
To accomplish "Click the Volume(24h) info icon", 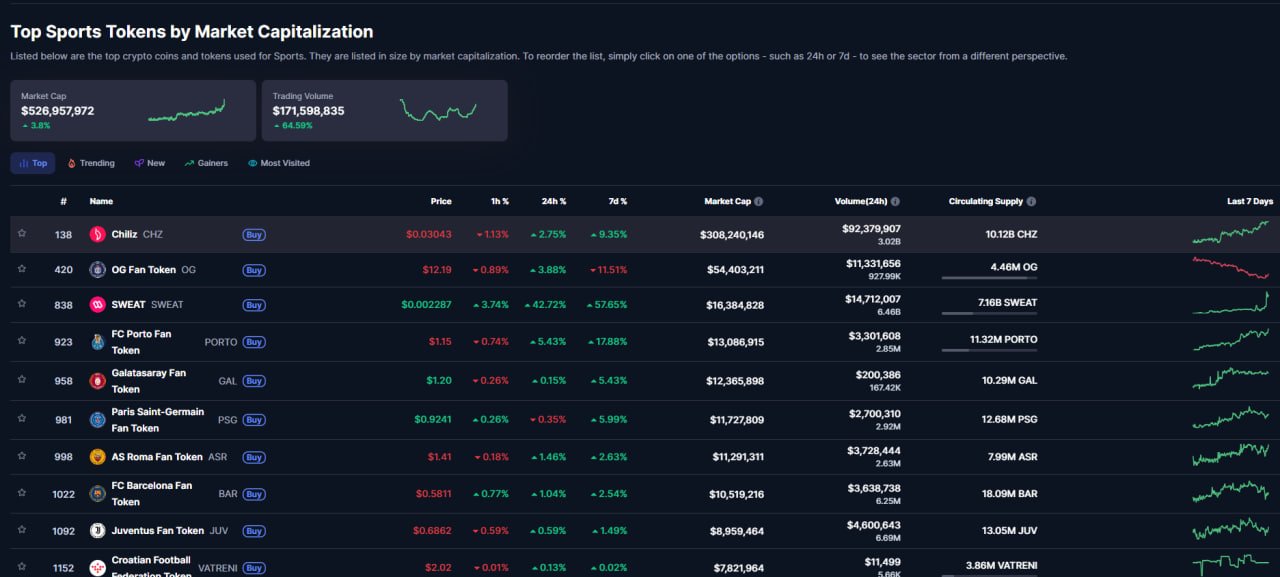I will click(x=895, y=201).
